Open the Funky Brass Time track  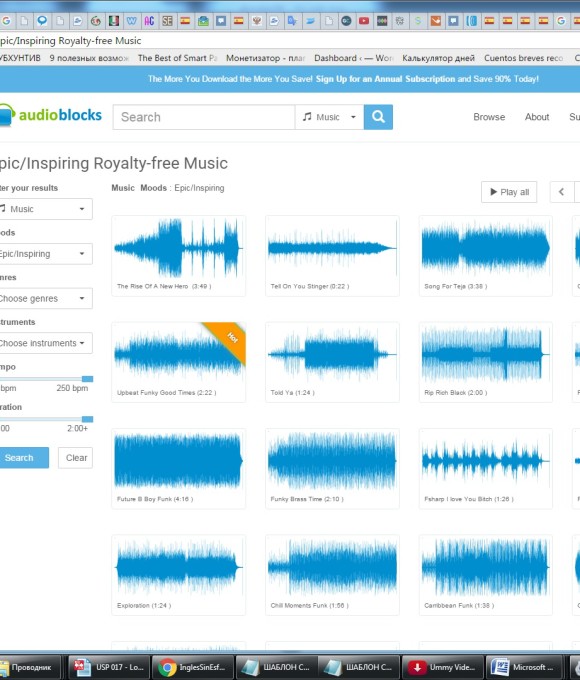(x=332, y=468)
